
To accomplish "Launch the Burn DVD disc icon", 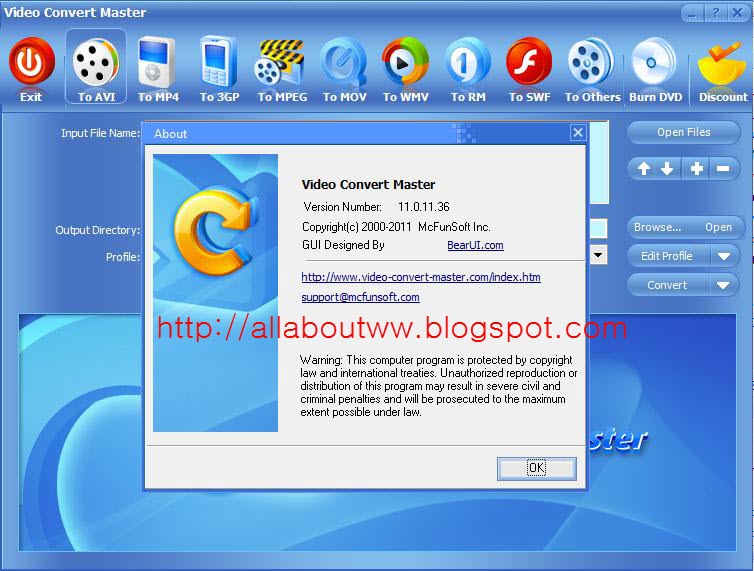I will (654, 63).
